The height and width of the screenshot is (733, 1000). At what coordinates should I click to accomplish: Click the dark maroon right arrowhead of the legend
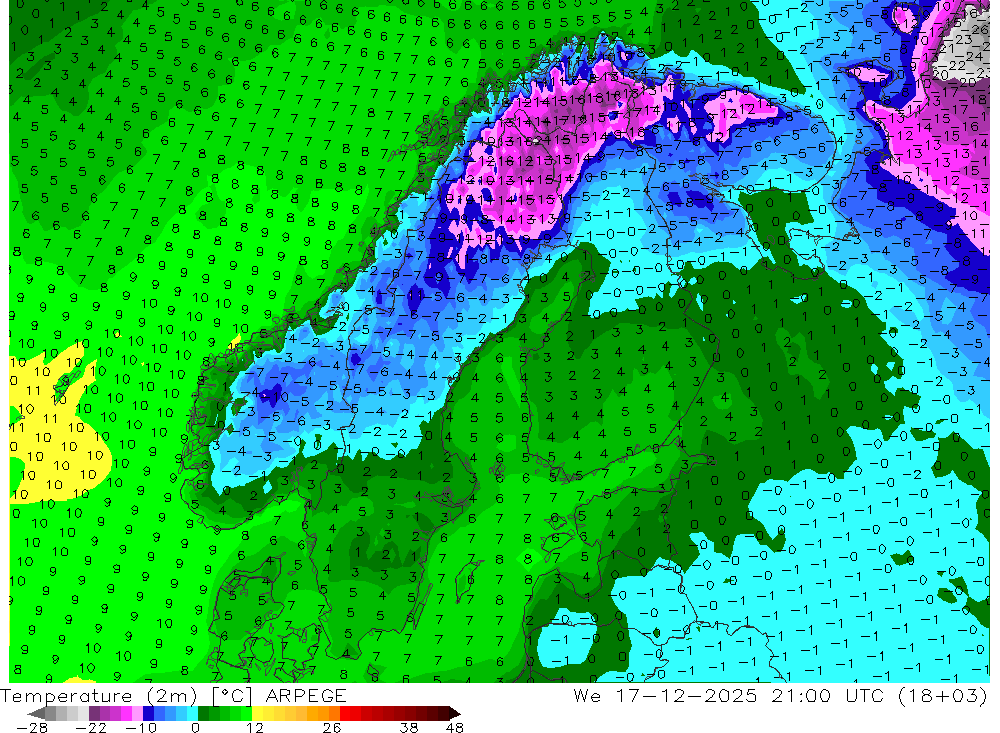(454, 714)
